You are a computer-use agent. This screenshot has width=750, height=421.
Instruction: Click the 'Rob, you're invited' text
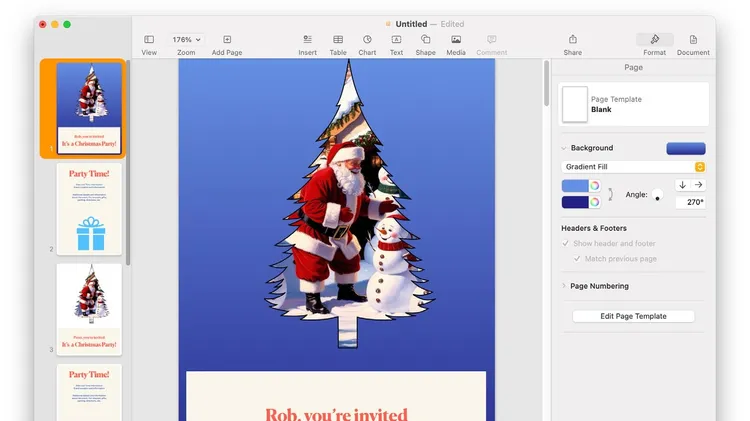pyautogui.click(x=336, y=413)
